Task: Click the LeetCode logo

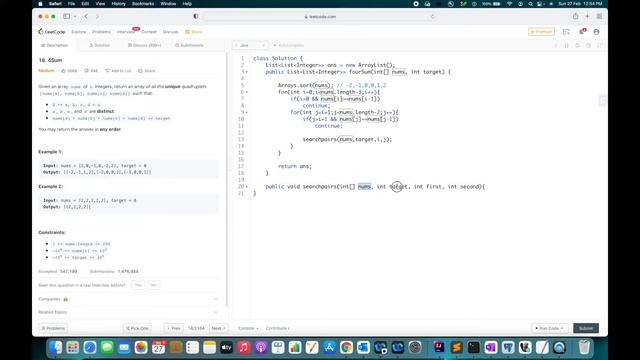Action: point(51,31)
